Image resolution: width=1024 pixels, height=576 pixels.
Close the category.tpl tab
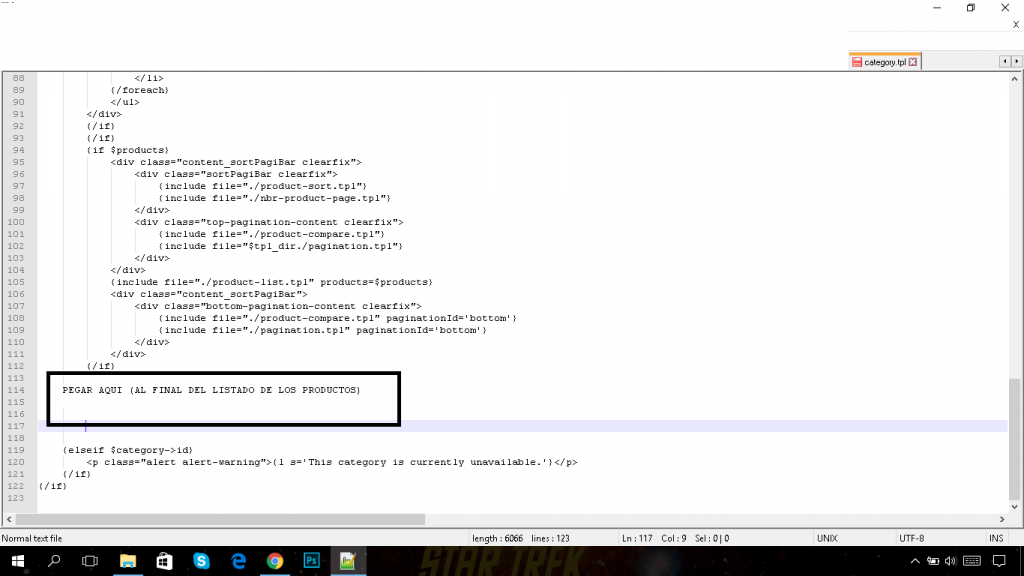[911, 61]
